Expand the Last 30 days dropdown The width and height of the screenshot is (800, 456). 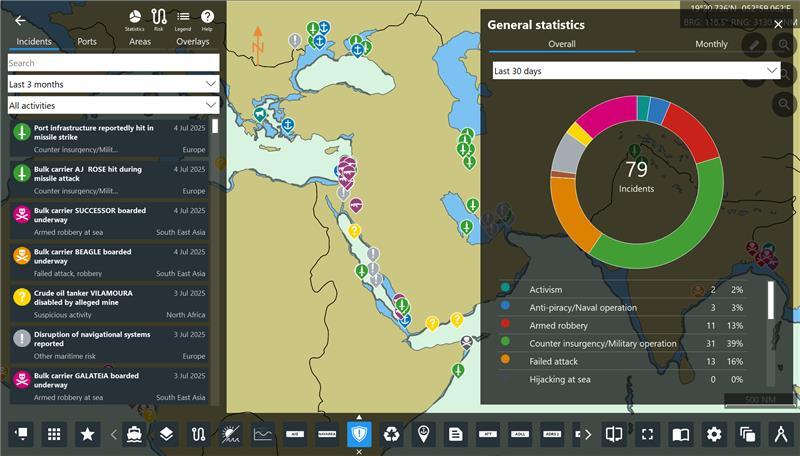636,71
